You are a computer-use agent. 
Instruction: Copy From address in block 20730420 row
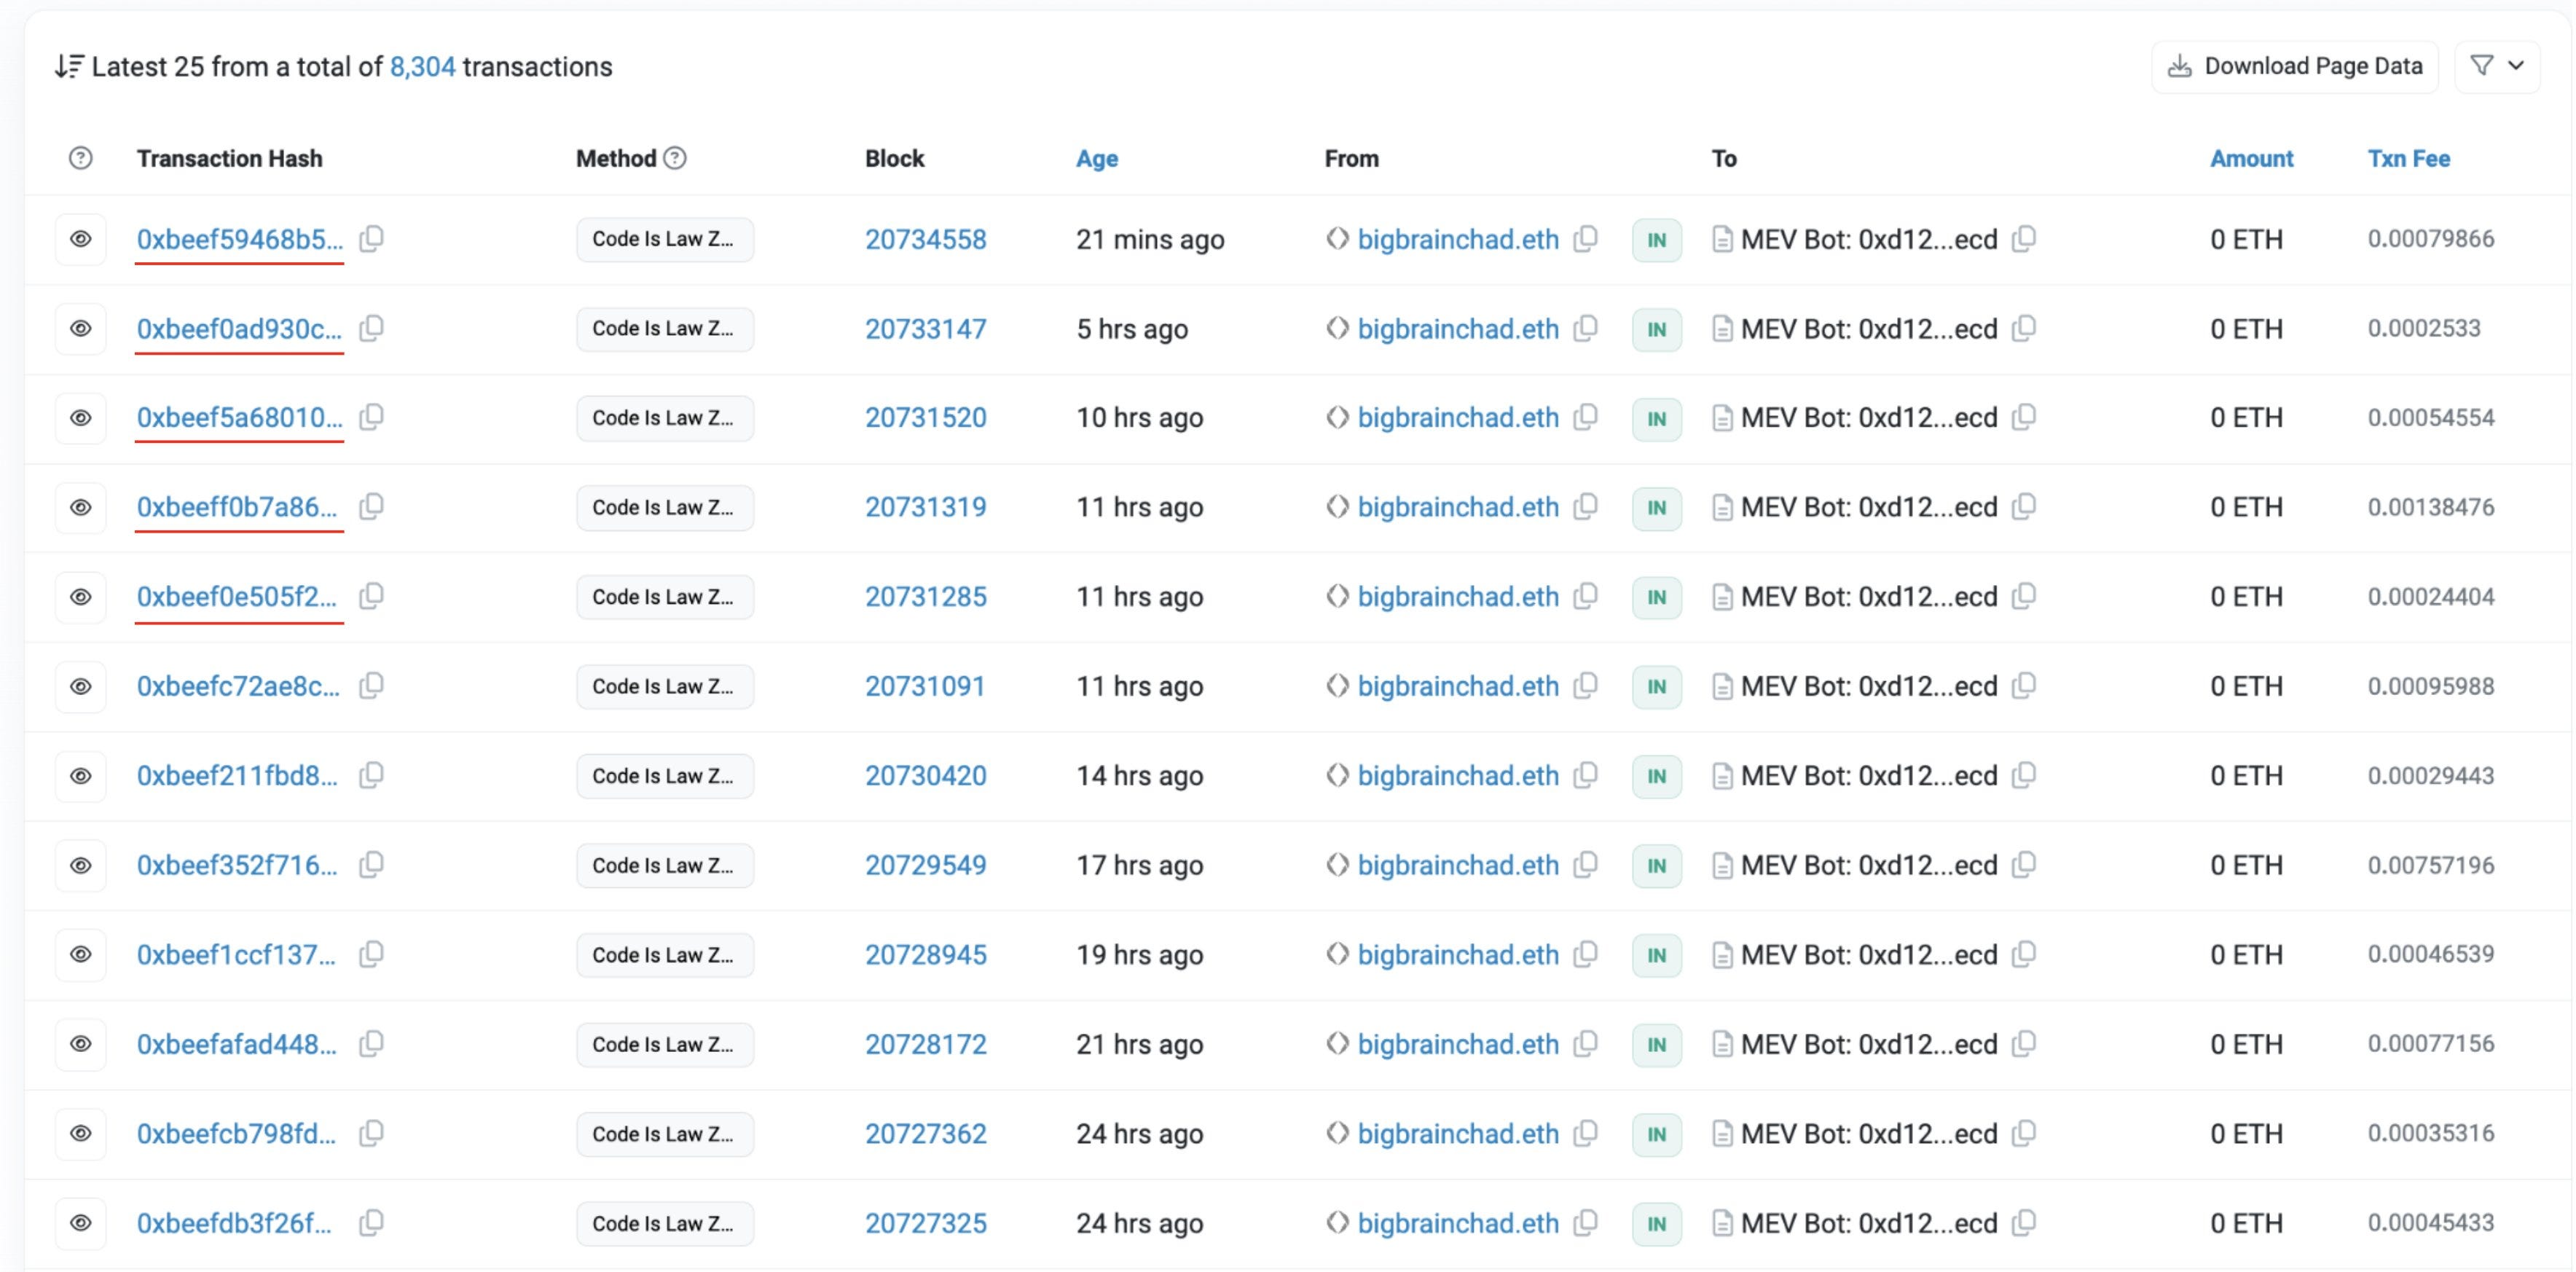coord(1585,775)
